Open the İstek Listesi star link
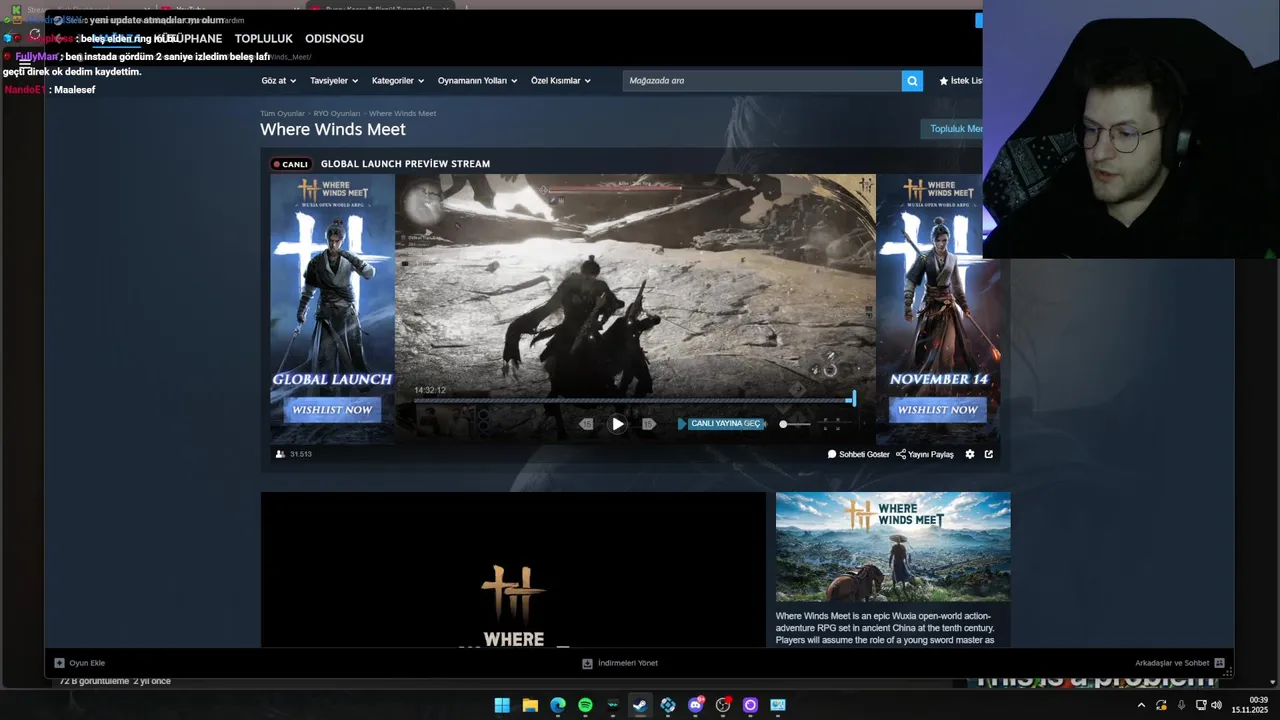Viewport: 1280px width, 720px height. (960, 81)
